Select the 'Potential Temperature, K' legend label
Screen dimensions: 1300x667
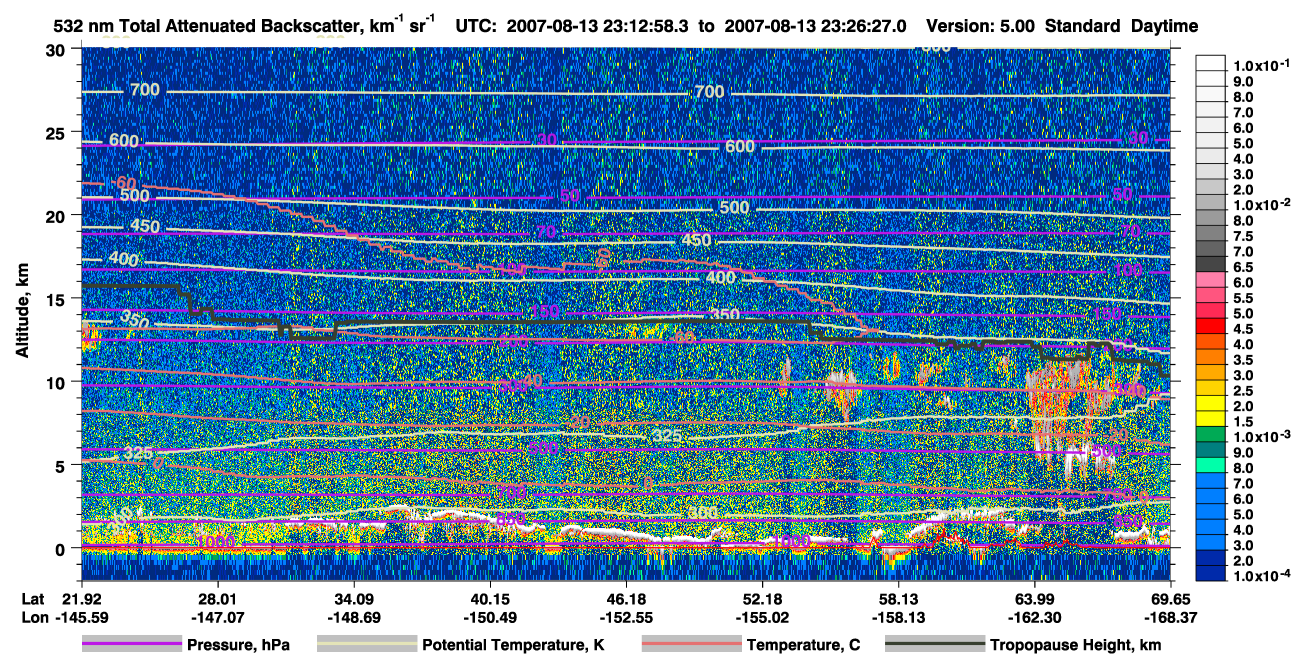(513, 645)
